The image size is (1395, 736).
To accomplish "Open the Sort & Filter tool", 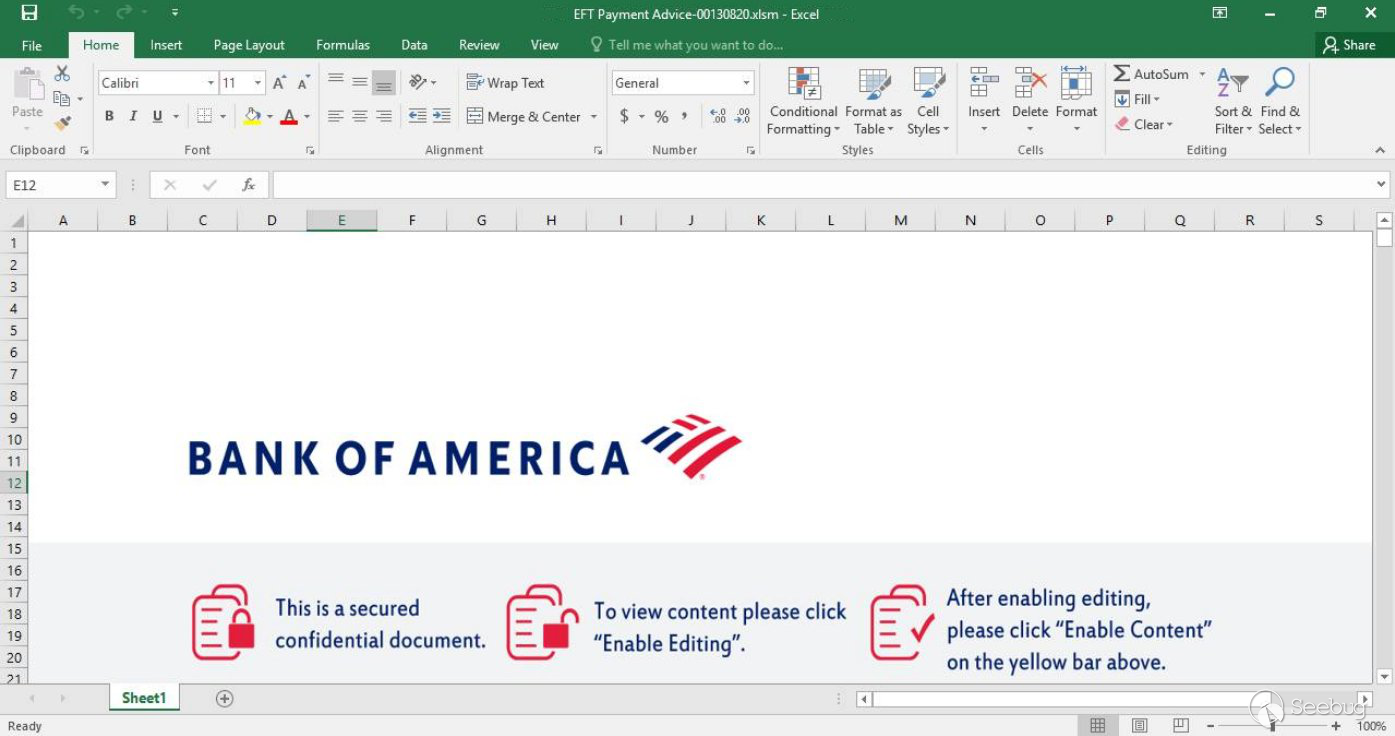I will click(x=1232, y=100).
